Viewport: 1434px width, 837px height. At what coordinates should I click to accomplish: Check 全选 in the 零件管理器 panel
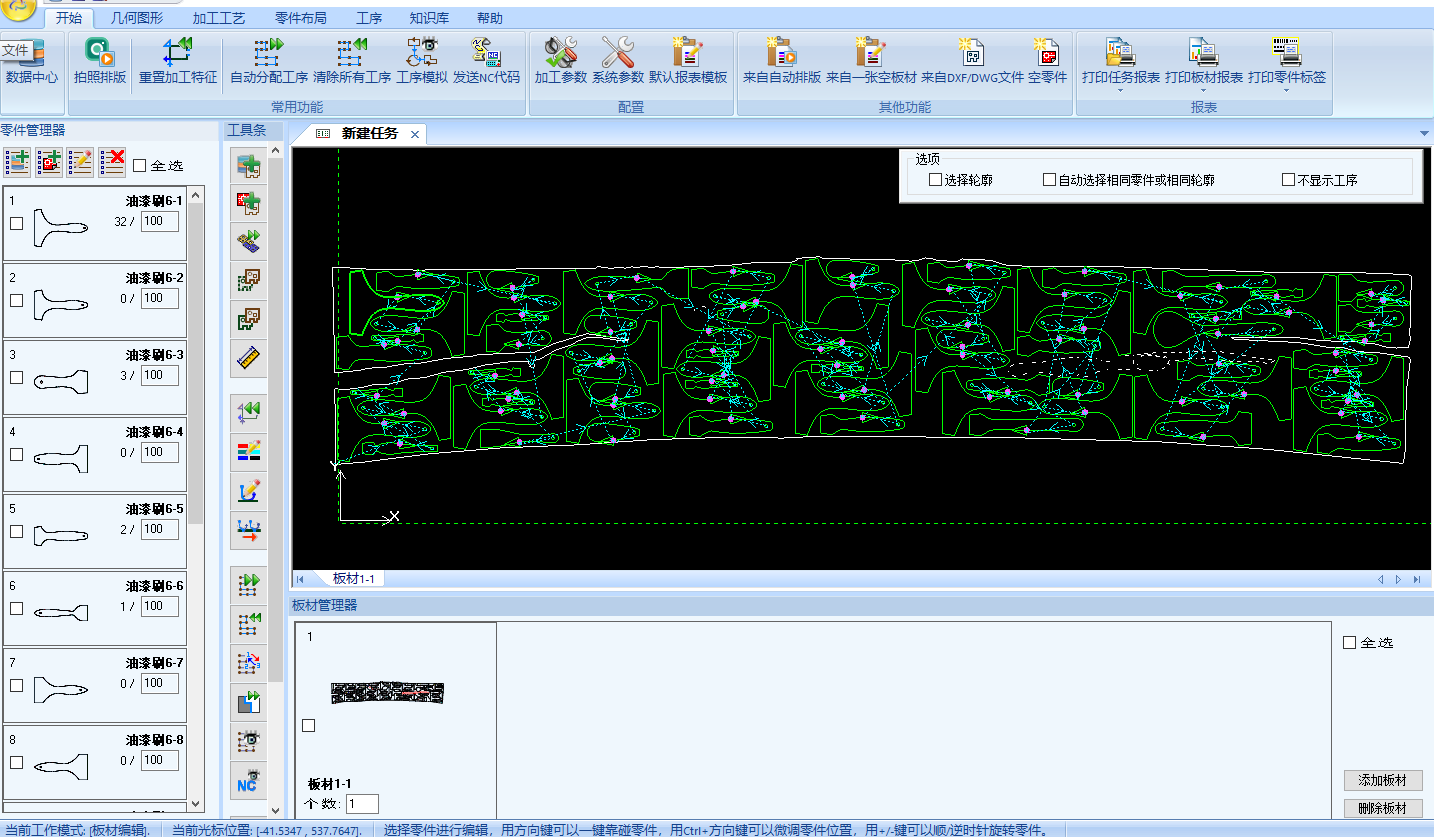coord(140,165)
